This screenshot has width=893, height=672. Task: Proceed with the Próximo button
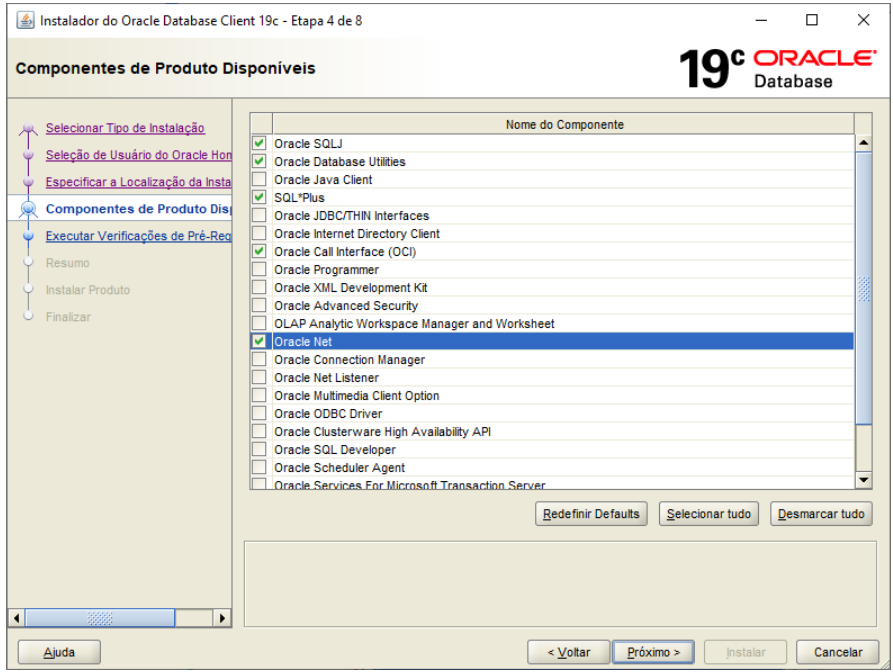tap(653, 652)
